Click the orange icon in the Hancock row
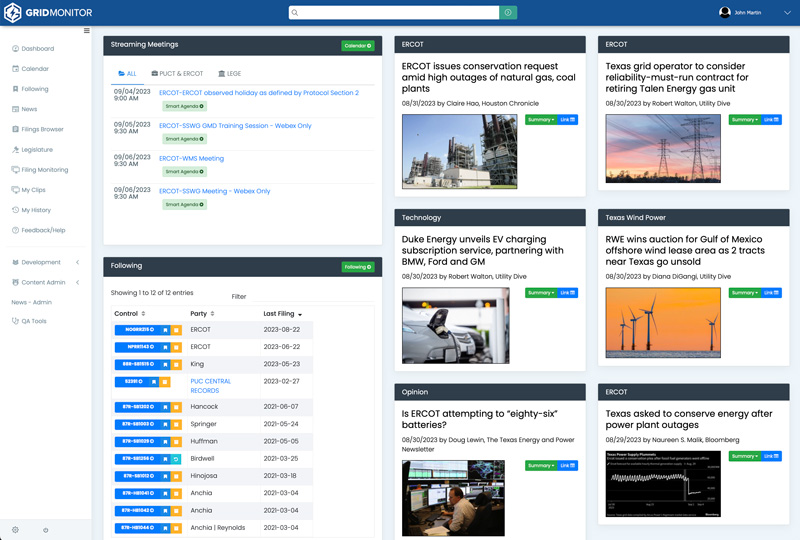This screenshot has width=800, height=540. pos(176,407)
